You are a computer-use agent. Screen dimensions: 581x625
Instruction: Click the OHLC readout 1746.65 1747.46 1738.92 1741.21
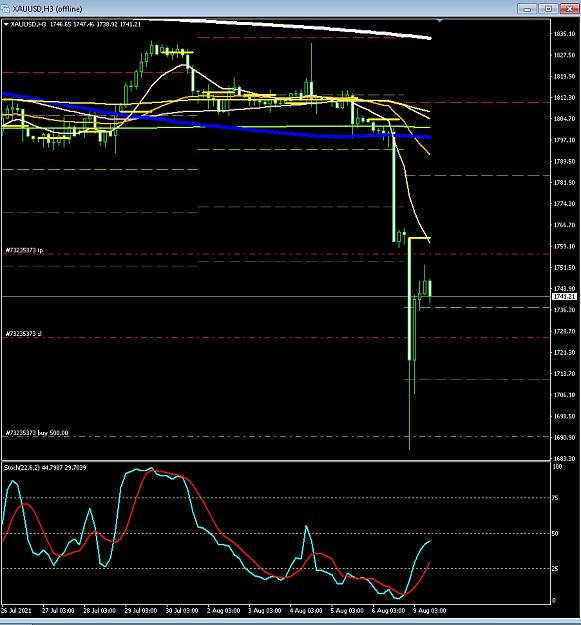pos(95,24)
